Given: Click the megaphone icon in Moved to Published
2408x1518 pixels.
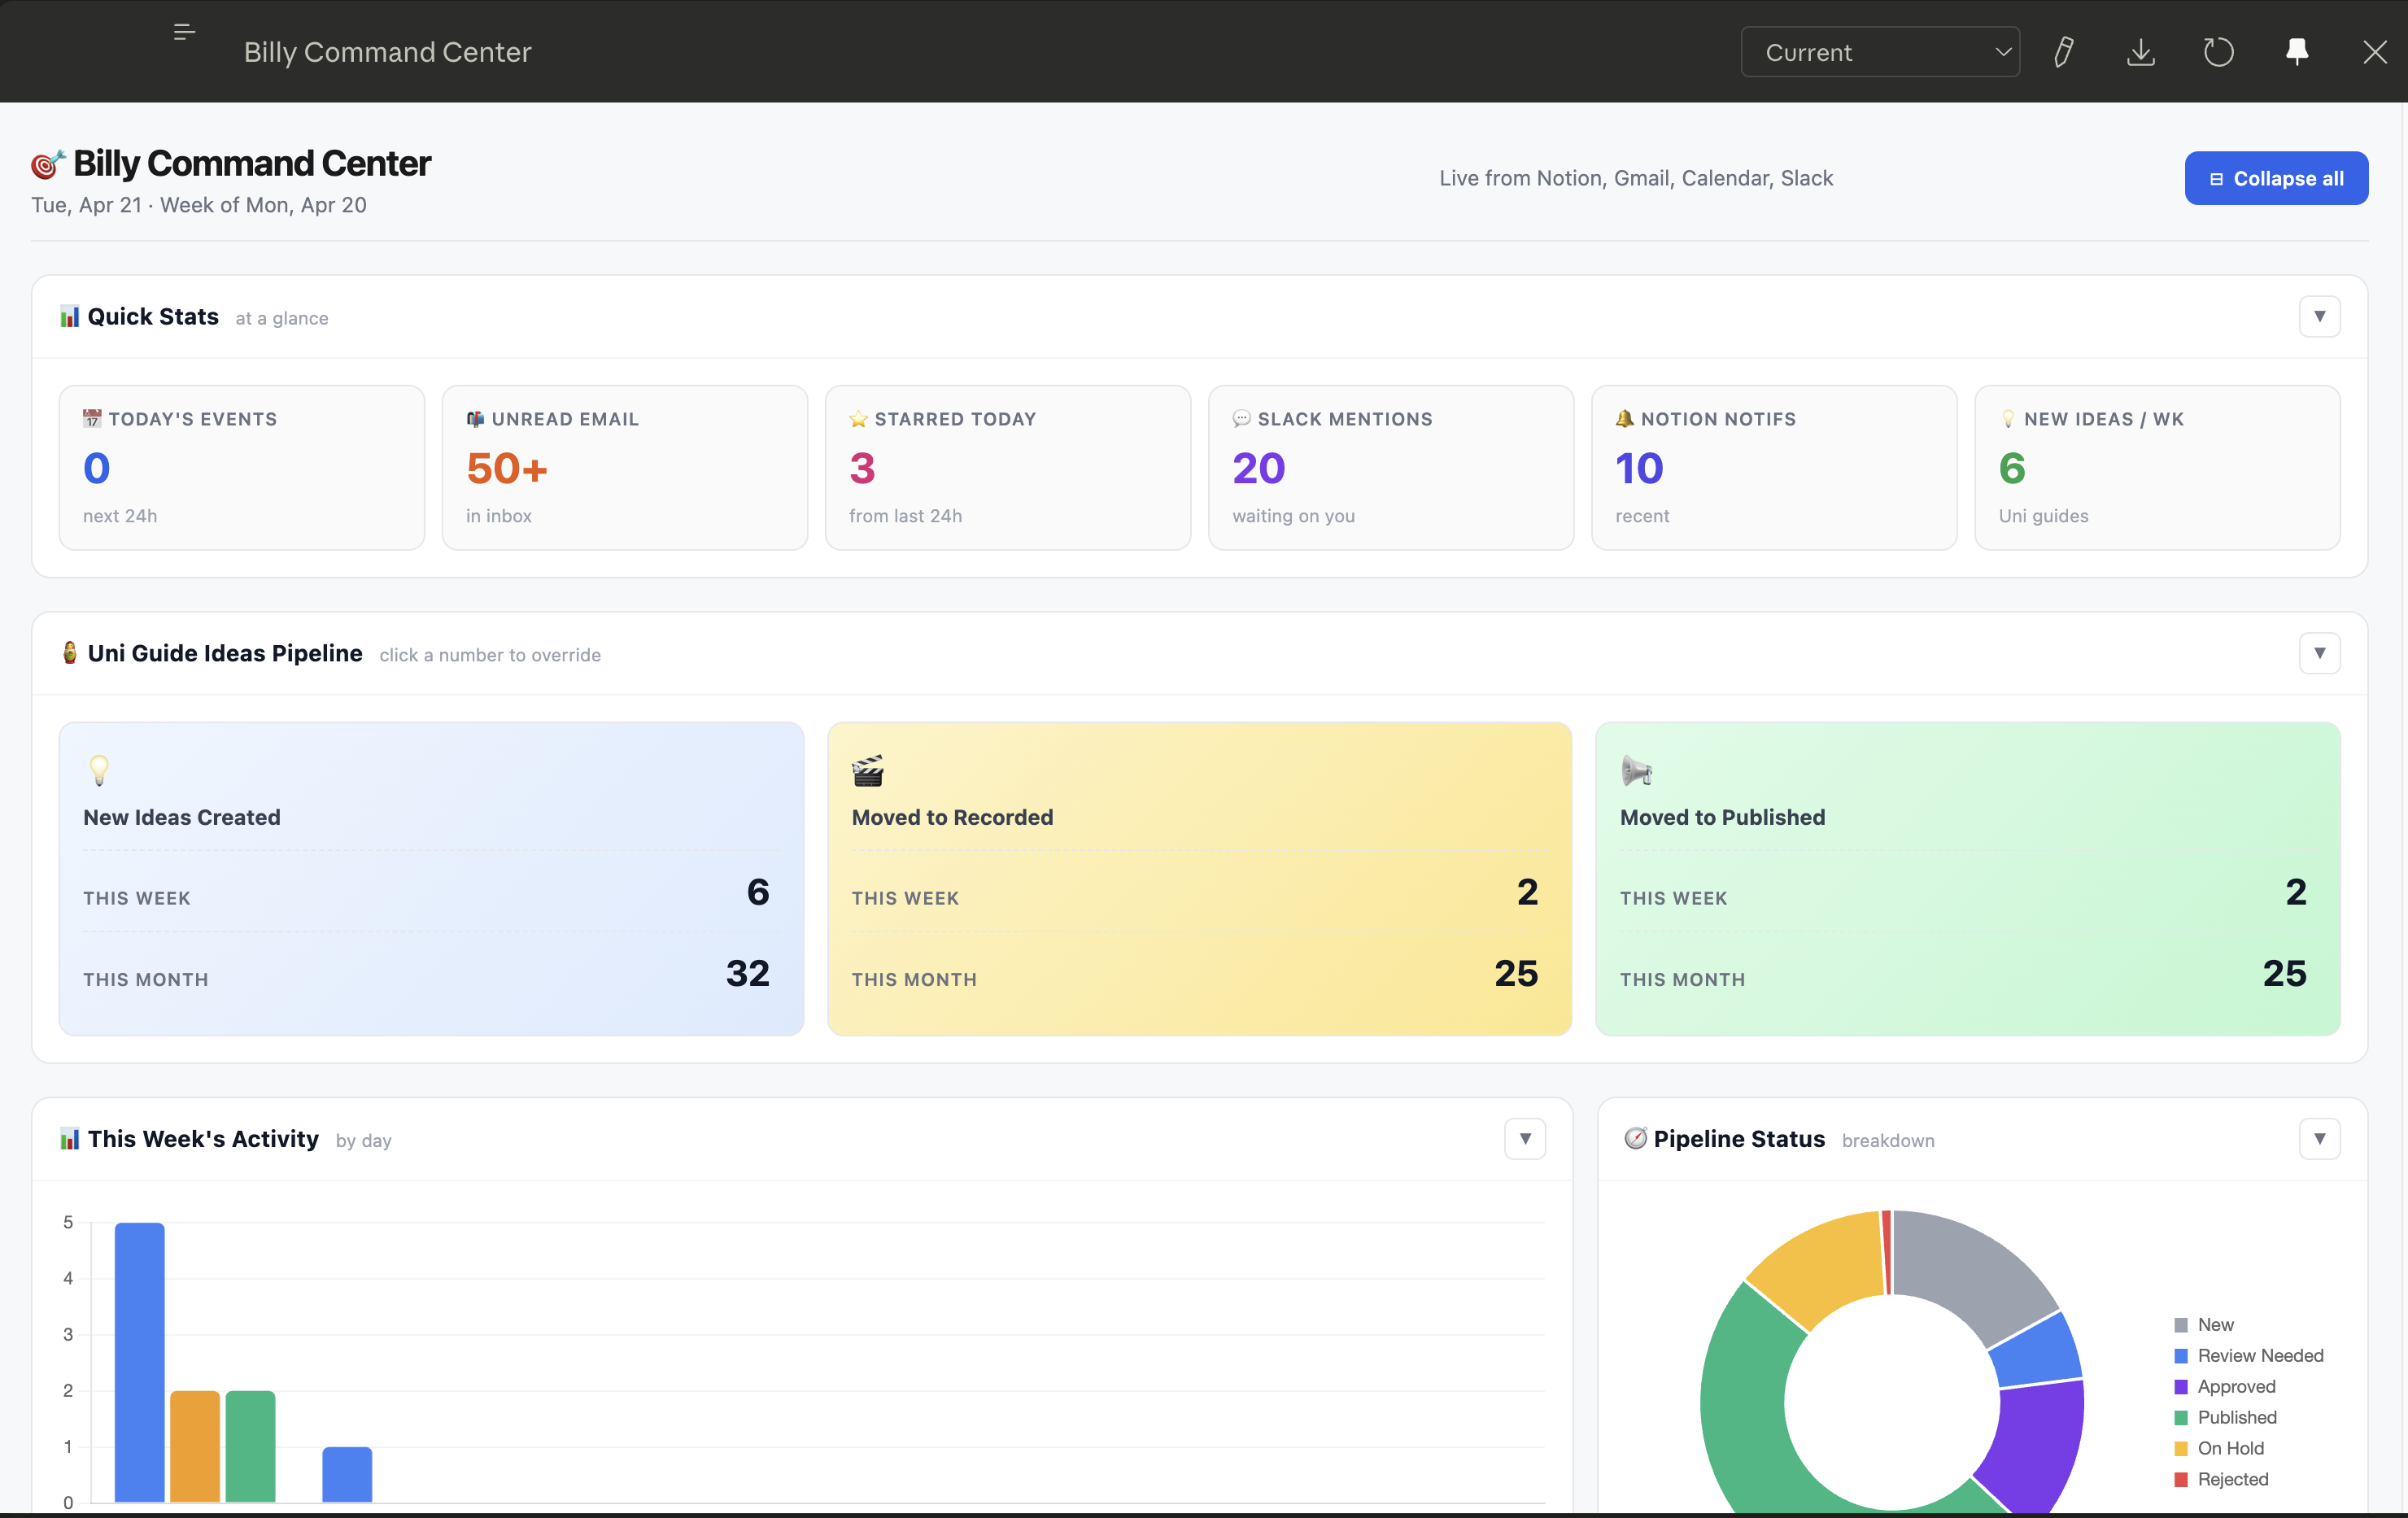Looking at the screenshot, I should [x=1636, y=770].
